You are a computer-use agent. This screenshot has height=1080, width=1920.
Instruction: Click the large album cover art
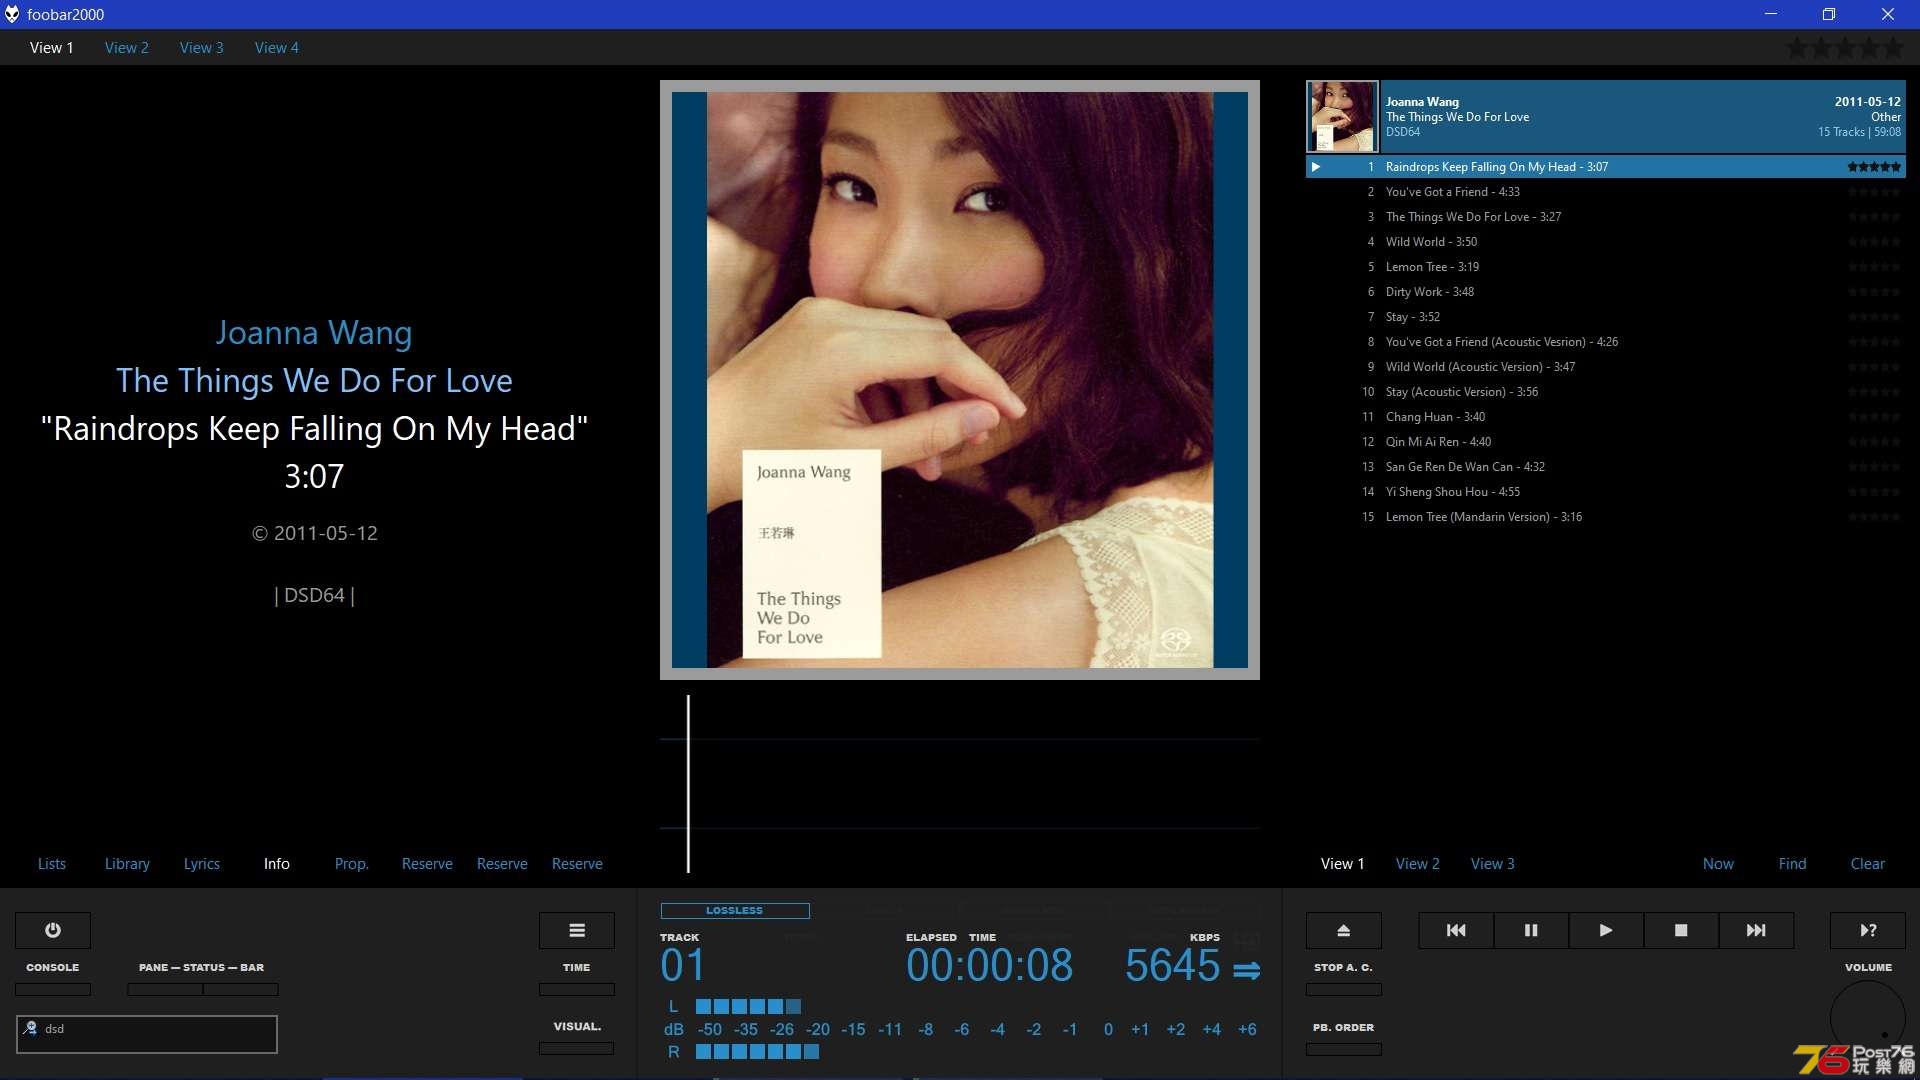coord(960,380)
